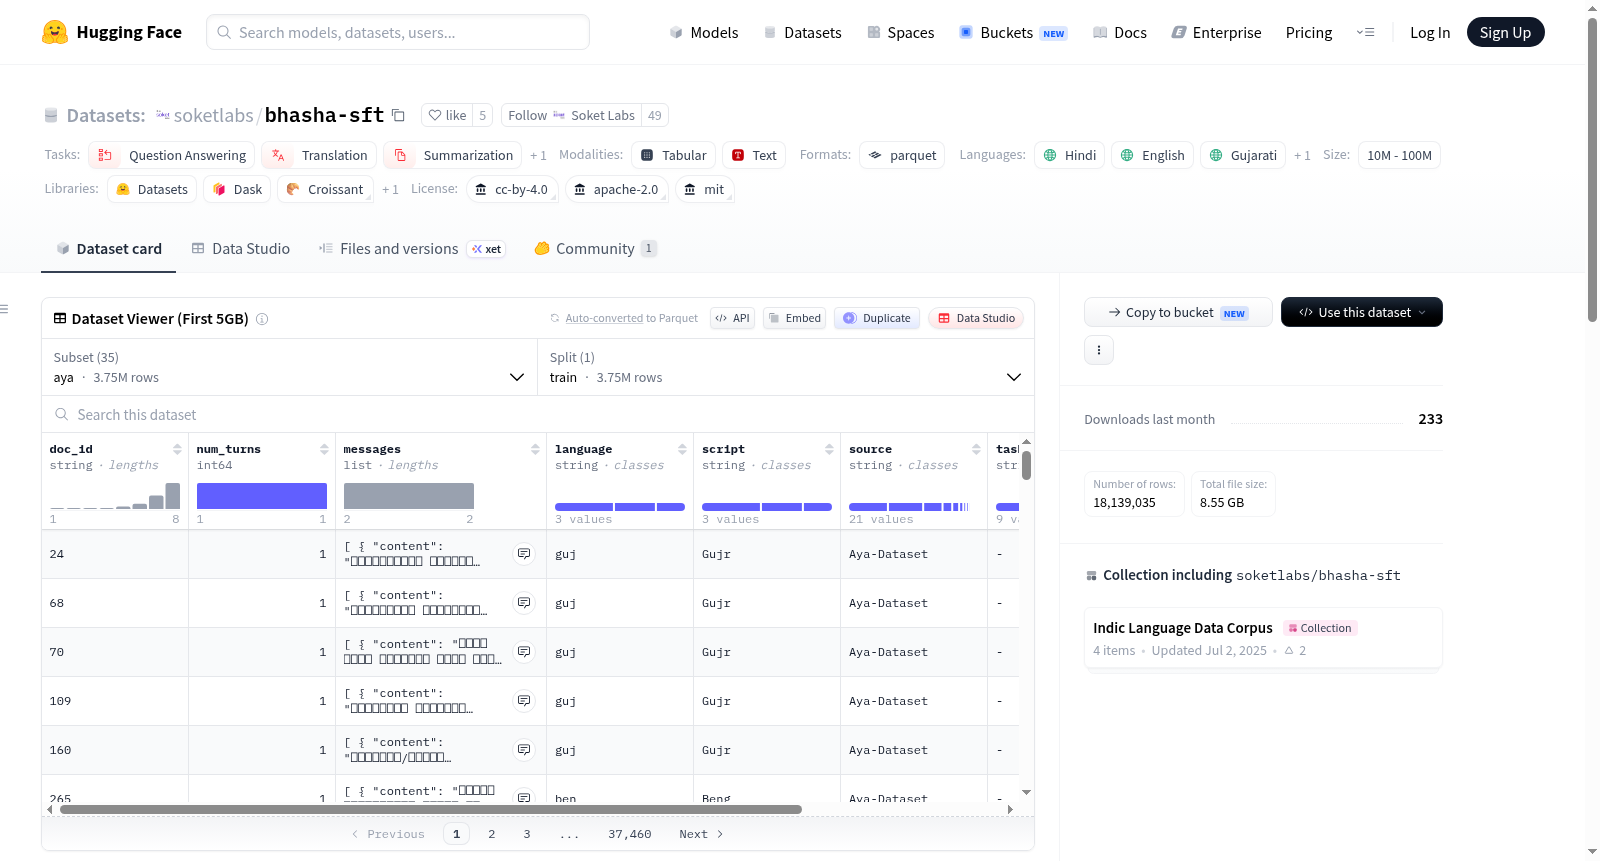This screenshot has height=861, width=1600.
Task: Open the info icon beside Dataset Viewer title
Action: tap(262, 319)
